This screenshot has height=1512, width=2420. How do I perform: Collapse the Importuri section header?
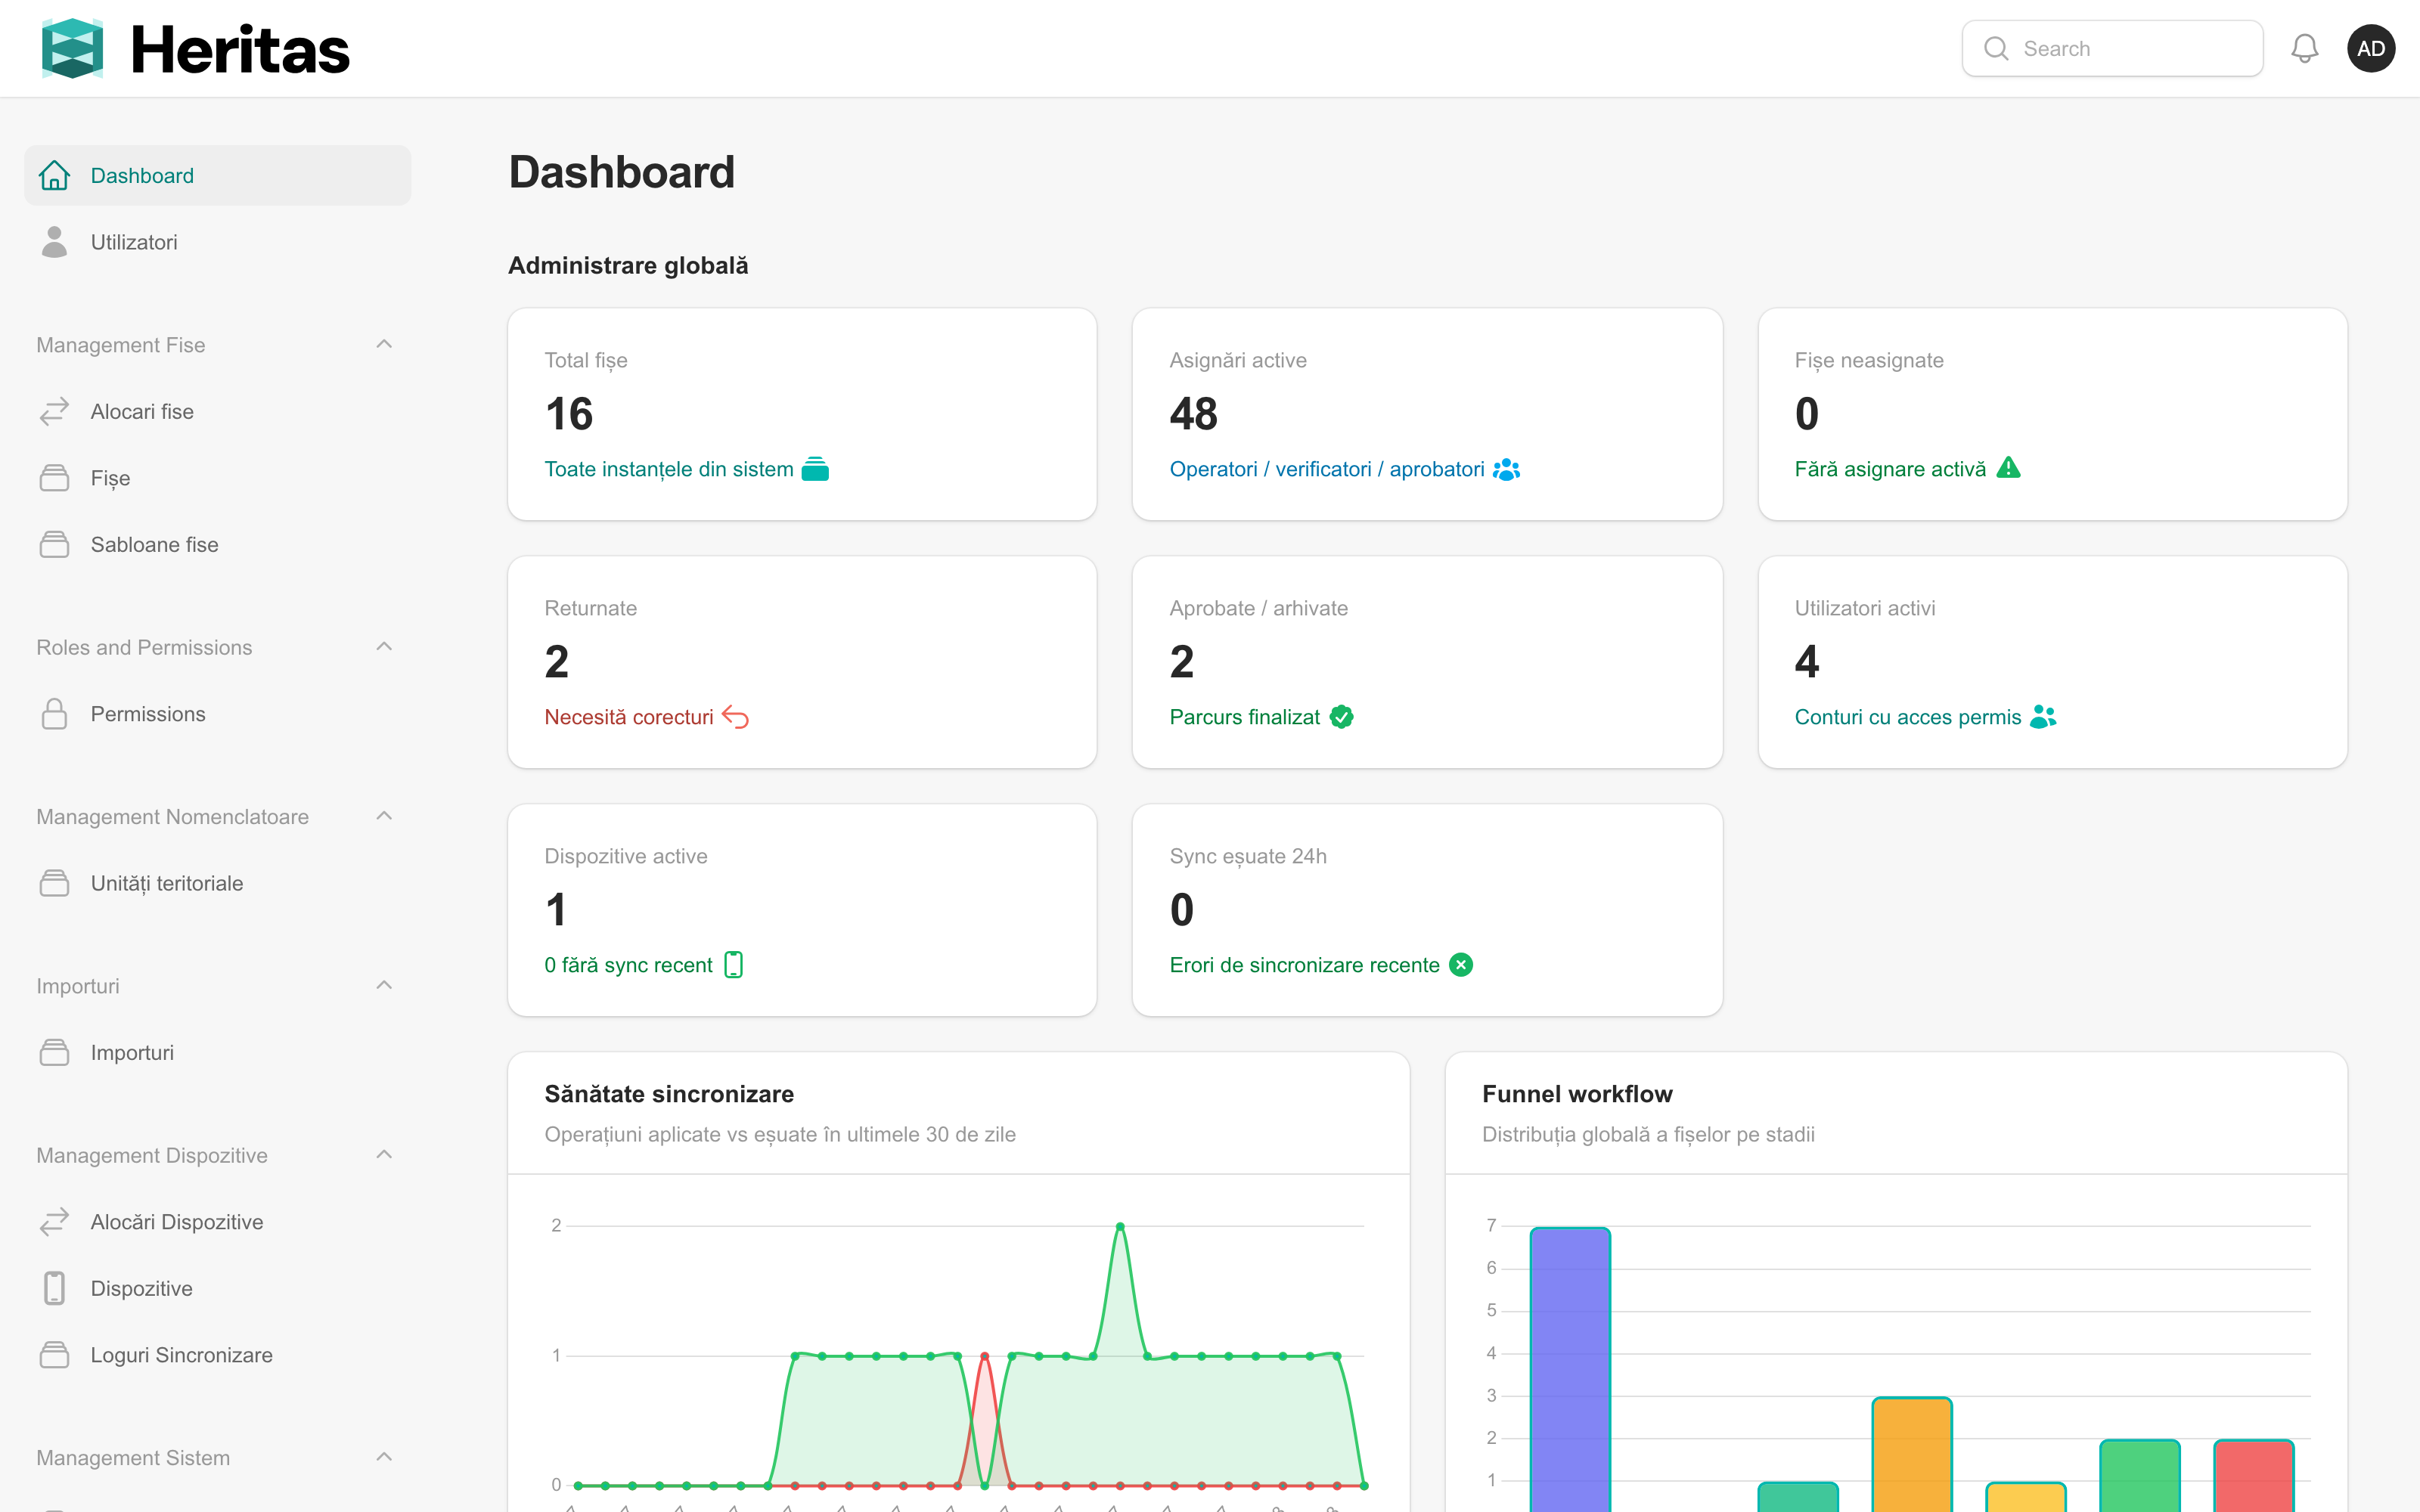tap(384, 985)
